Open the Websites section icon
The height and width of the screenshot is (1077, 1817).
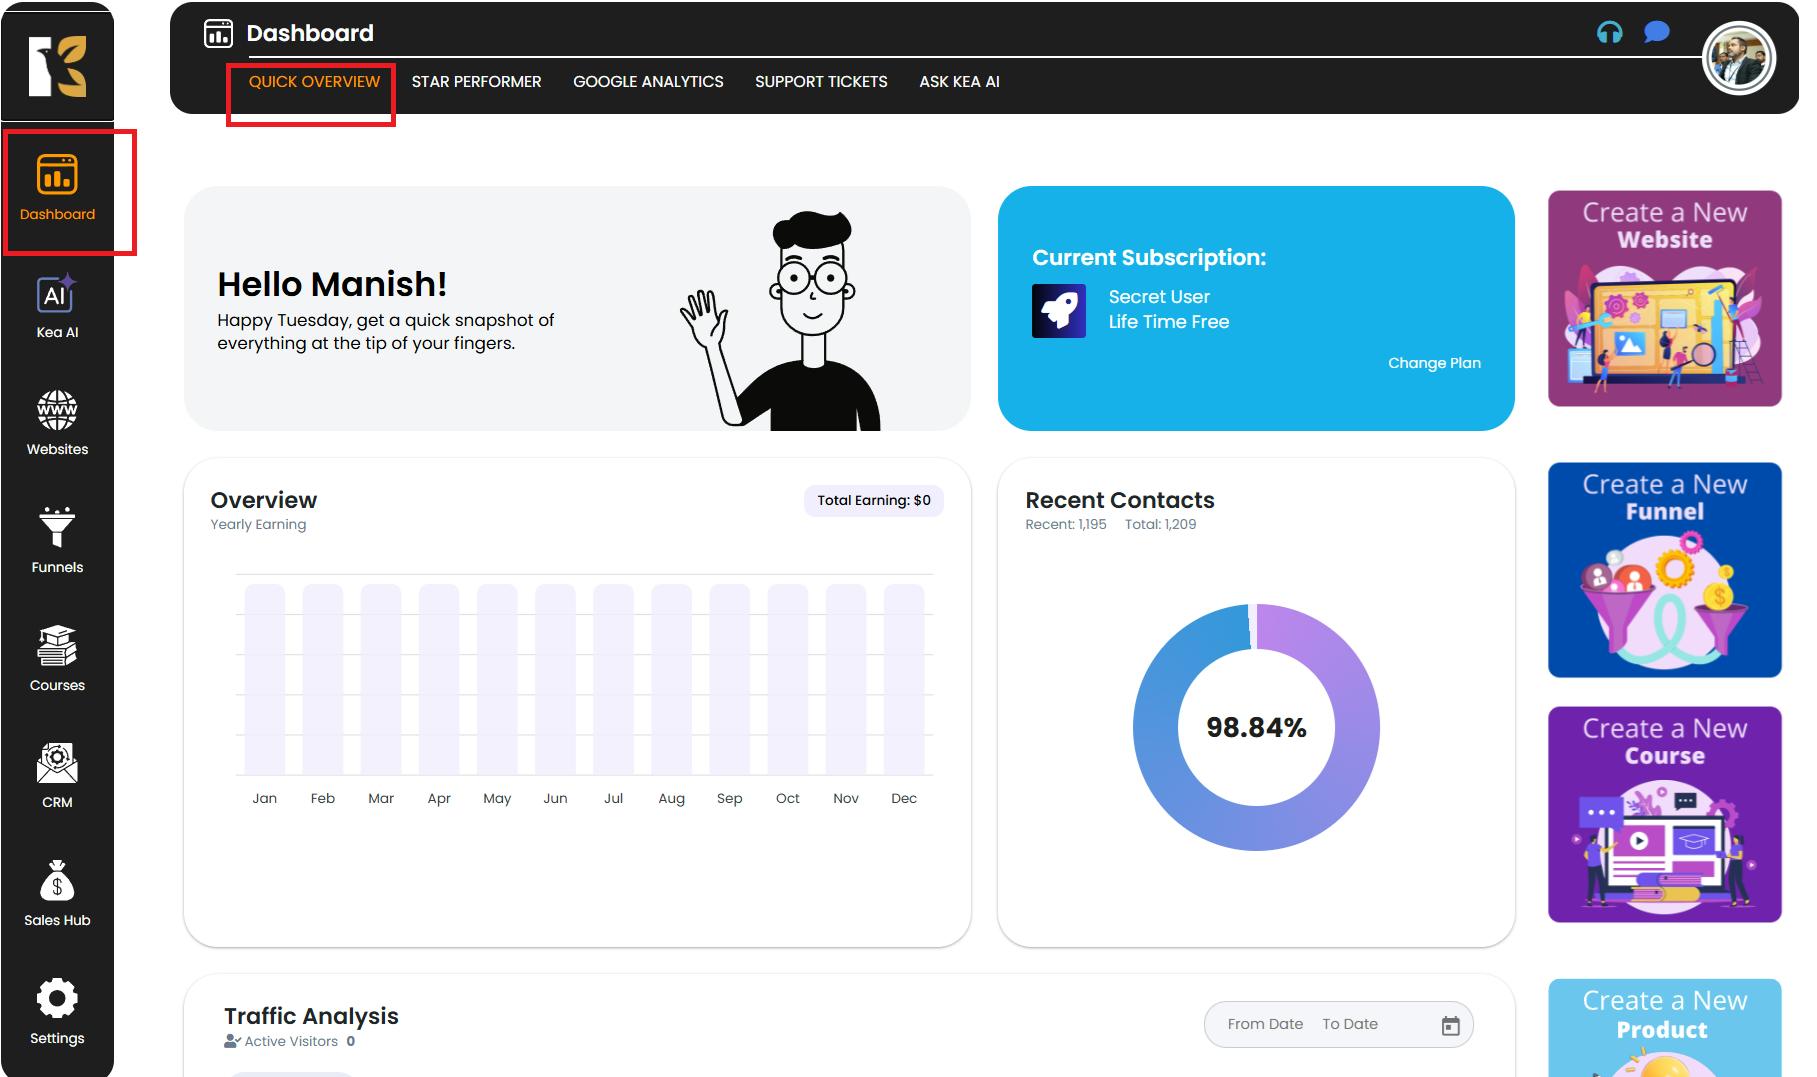57,411
